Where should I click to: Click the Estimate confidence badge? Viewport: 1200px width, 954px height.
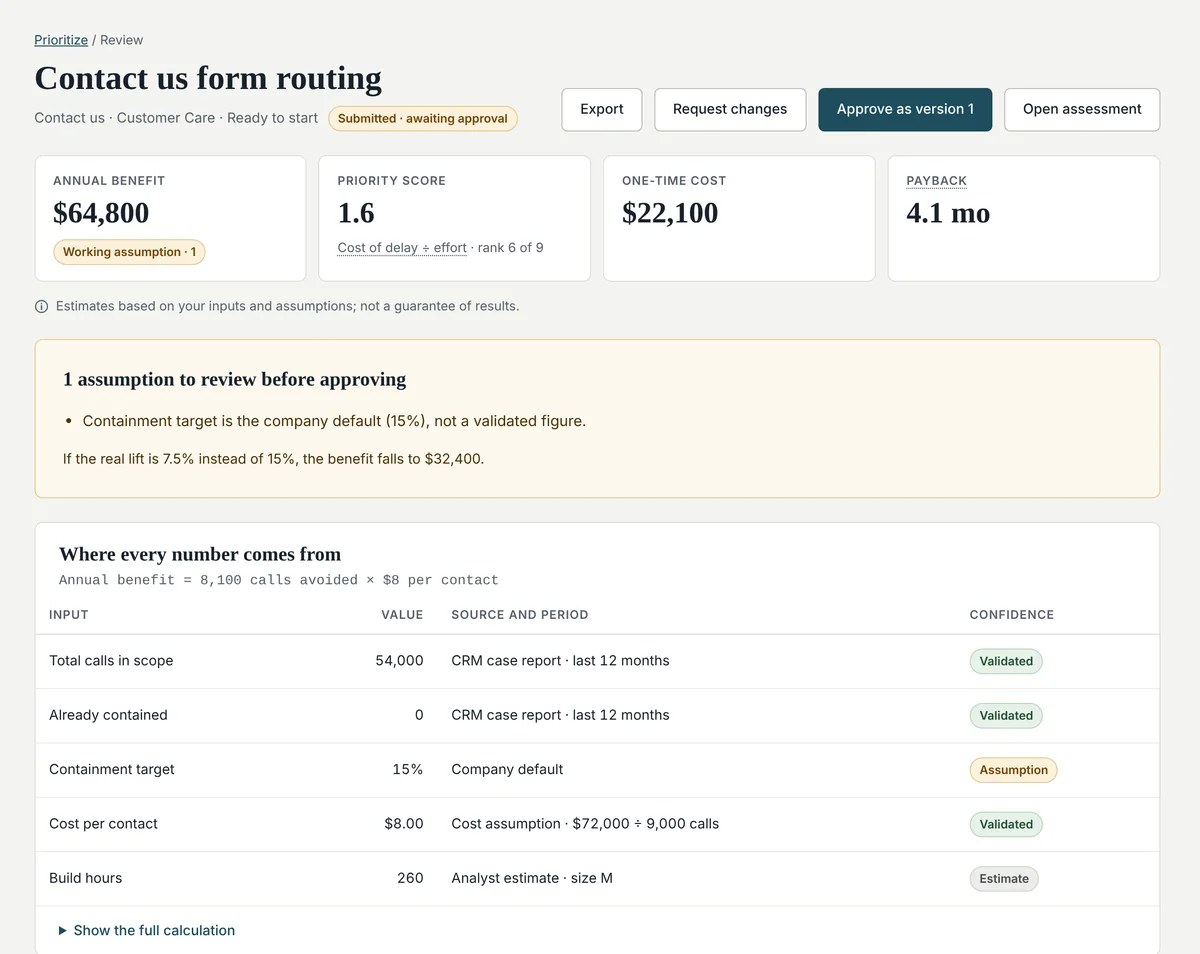tap(1004, 879)
